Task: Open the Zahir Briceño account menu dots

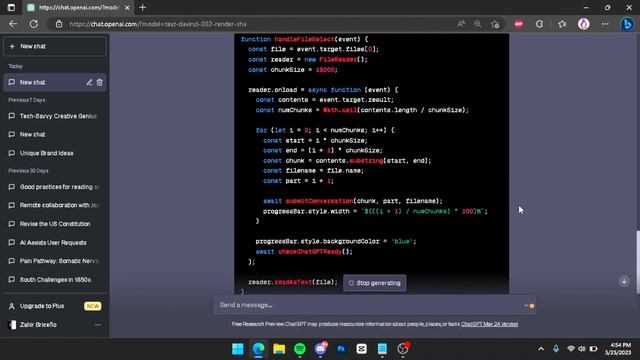Action: [x=98, y=325]
